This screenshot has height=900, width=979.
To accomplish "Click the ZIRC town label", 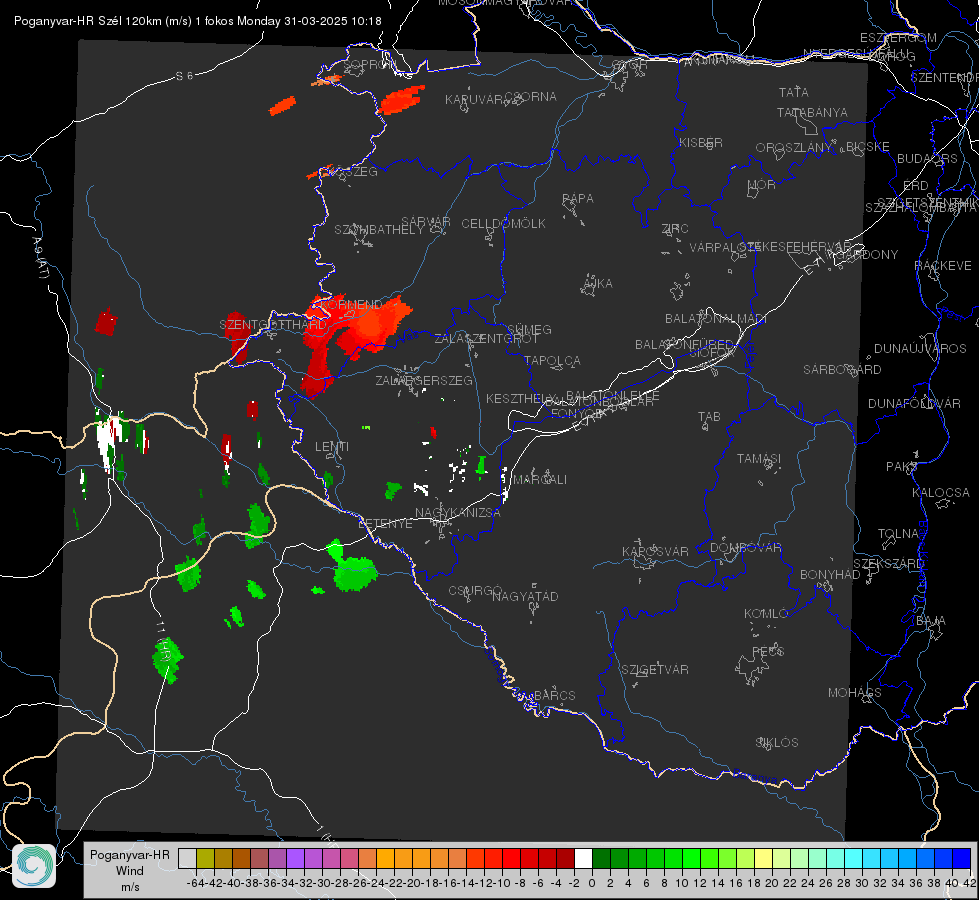I will [x=675, y=229].
